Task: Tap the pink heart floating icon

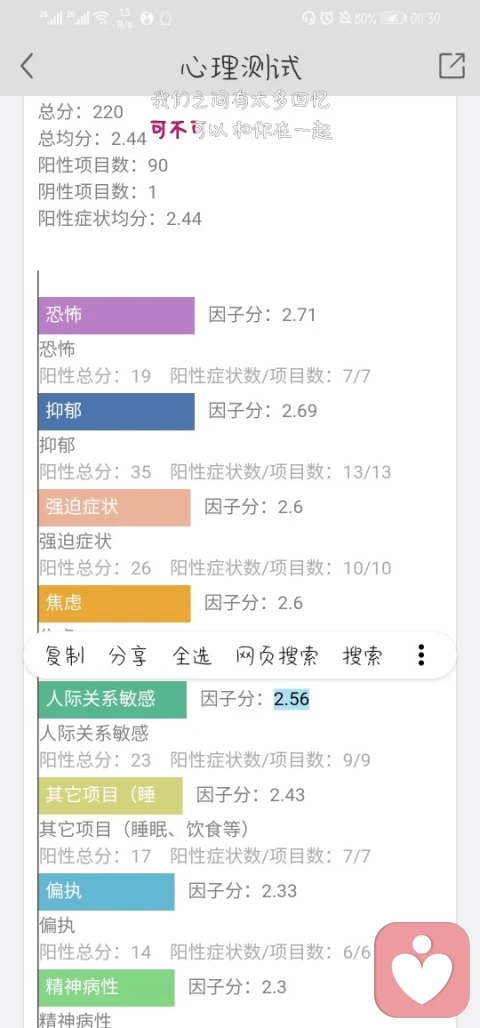Action: coord(422,970)
